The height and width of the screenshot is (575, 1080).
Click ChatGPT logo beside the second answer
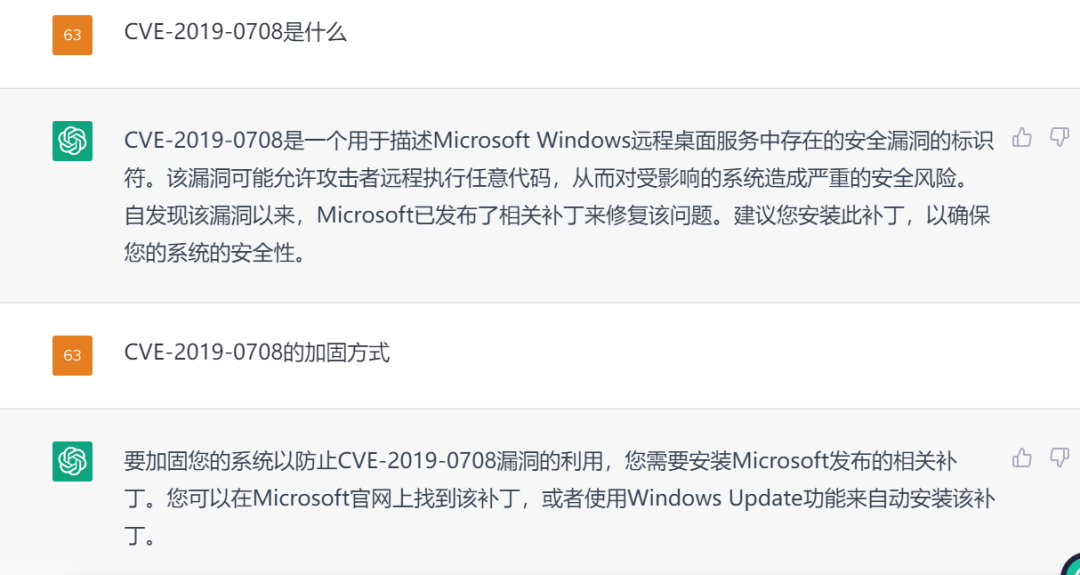(x=72, y=461)
